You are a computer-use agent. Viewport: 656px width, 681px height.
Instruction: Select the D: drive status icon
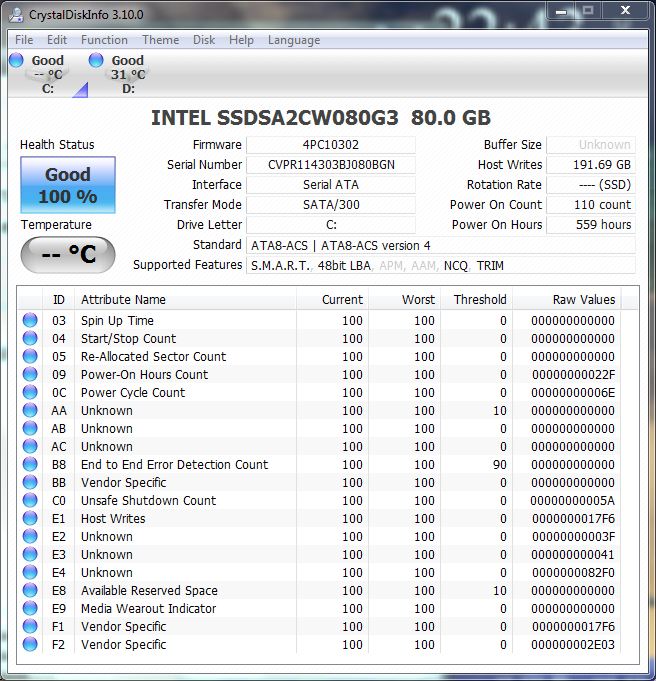(96, 61)
